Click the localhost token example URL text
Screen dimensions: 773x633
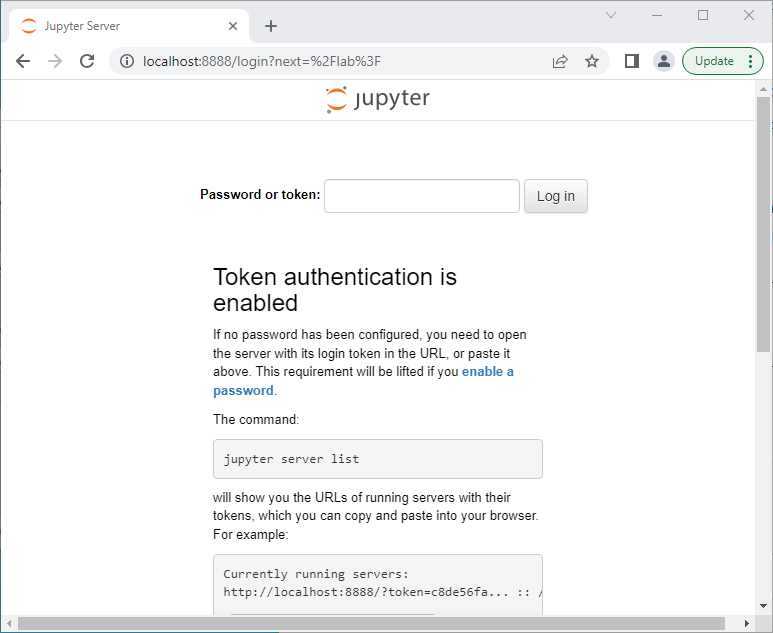(383, 592)
